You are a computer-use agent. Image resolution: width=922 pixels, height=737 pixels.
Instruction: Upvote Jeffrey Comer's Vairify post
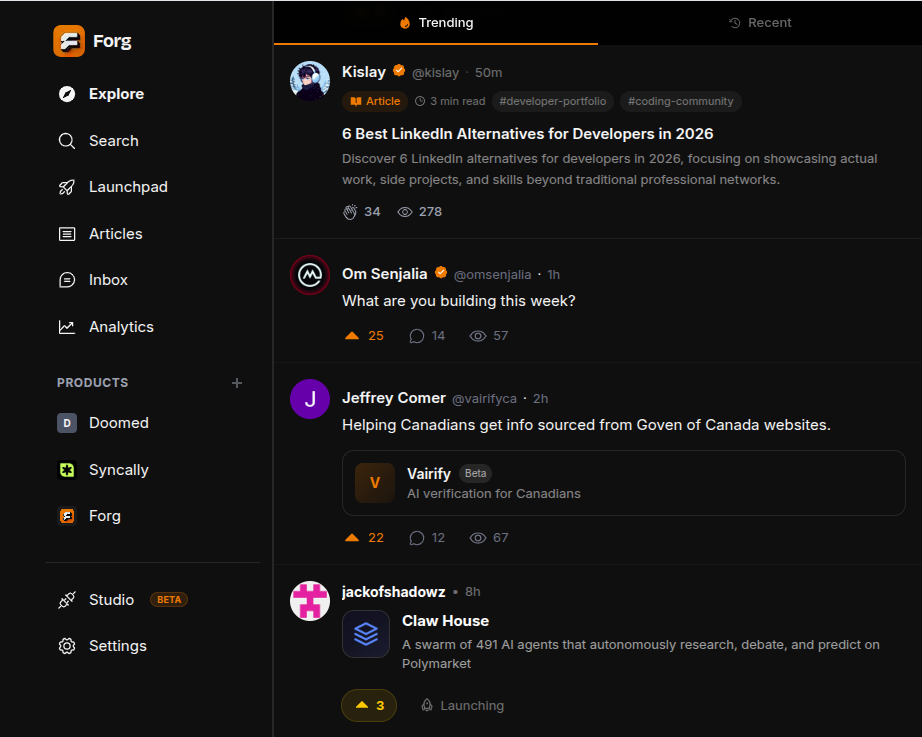363,537
